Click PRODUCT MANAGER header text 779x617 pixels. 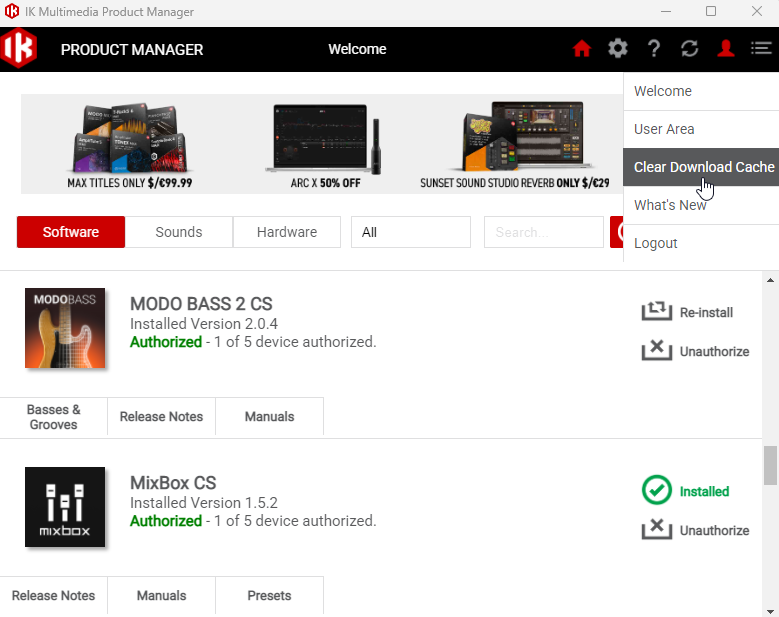point(132,50)
